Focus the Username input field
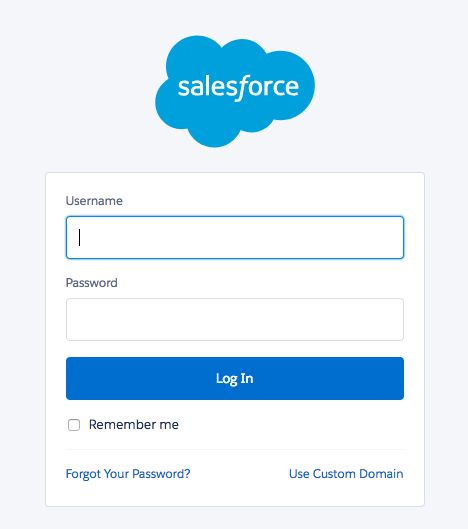Image resolution: width=468 pixels, height=529 pixels. point(235,238)
